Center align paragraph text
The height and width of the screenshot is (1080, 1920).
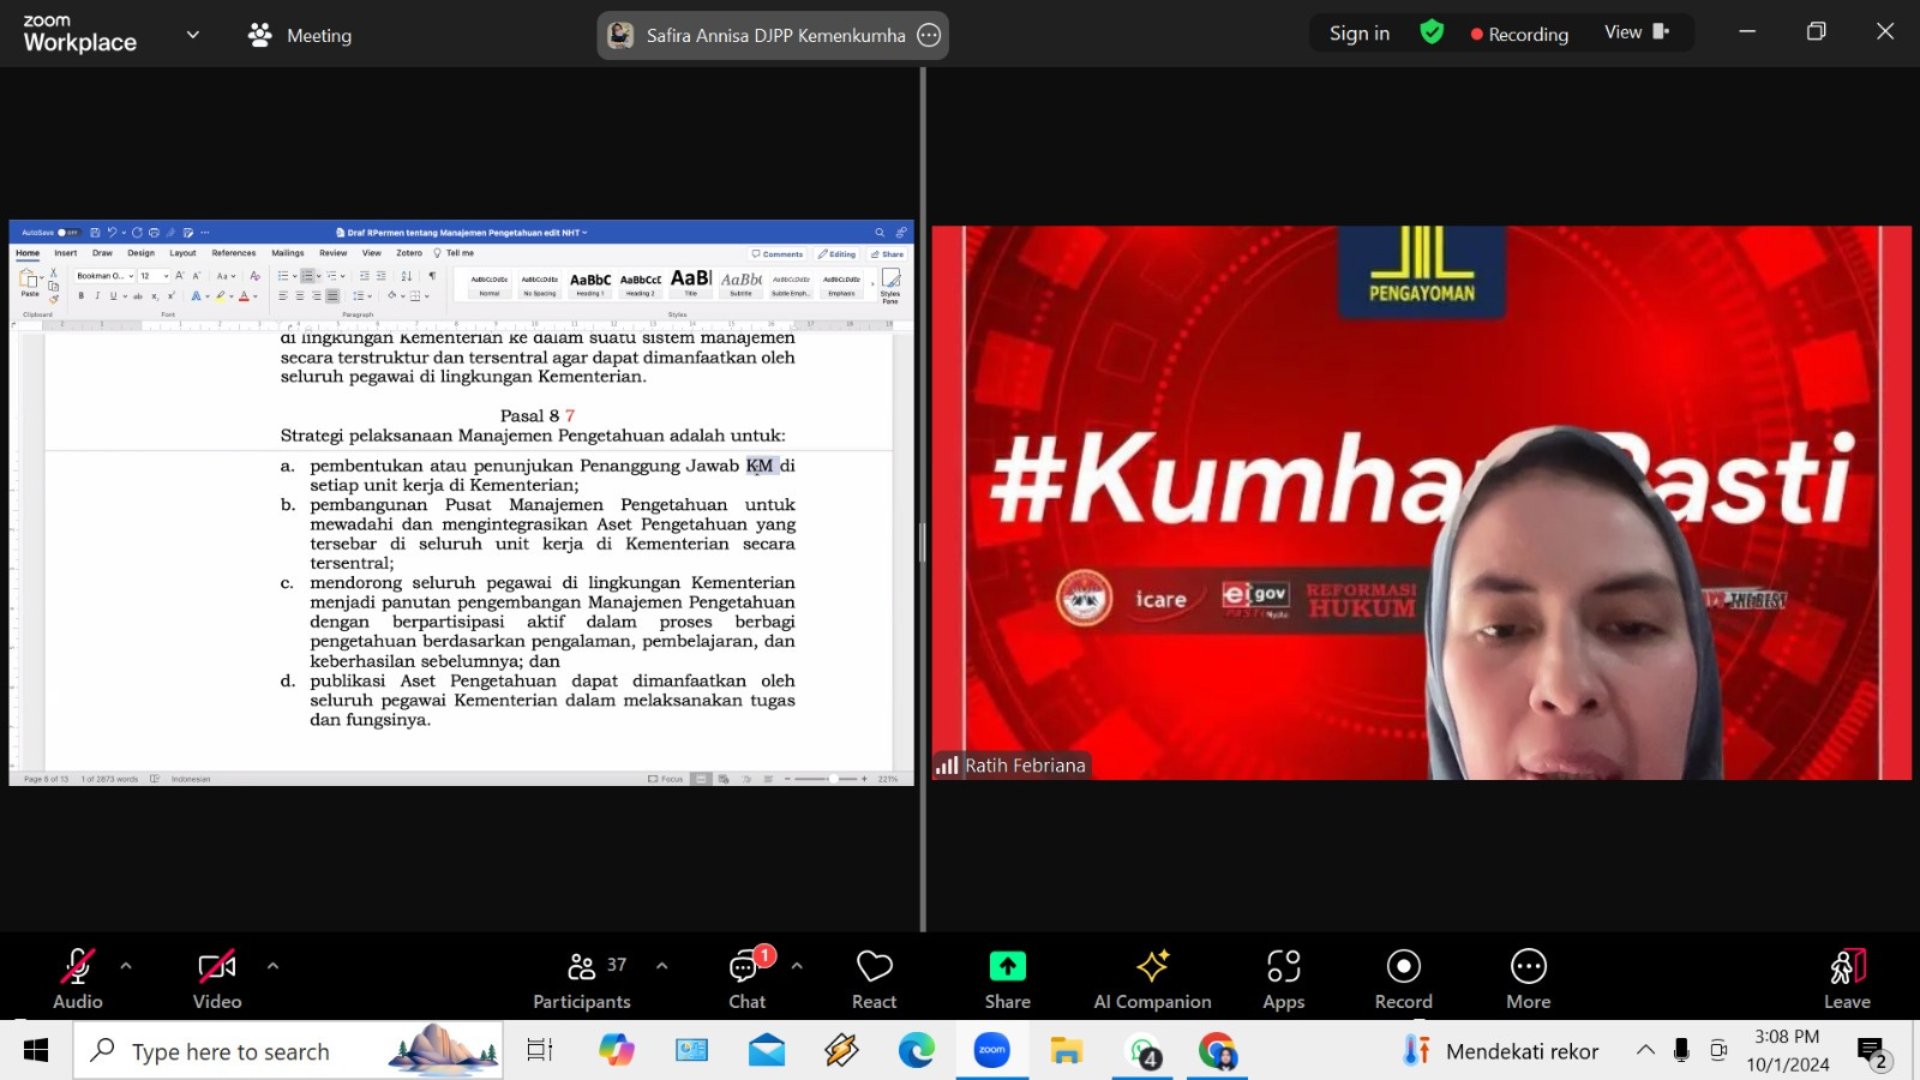click(x=300, y=296)
